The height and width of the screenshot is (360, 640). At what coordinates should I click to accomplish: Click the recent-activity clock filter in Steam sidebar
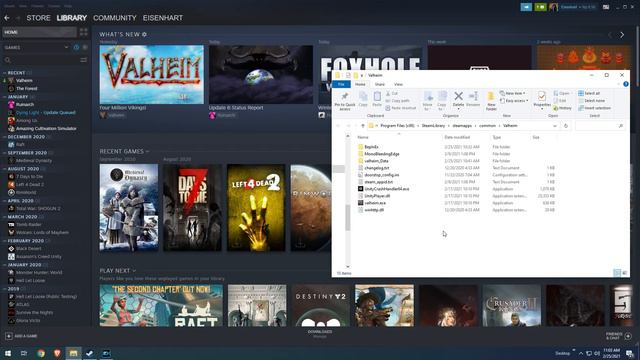click(76, 47)
